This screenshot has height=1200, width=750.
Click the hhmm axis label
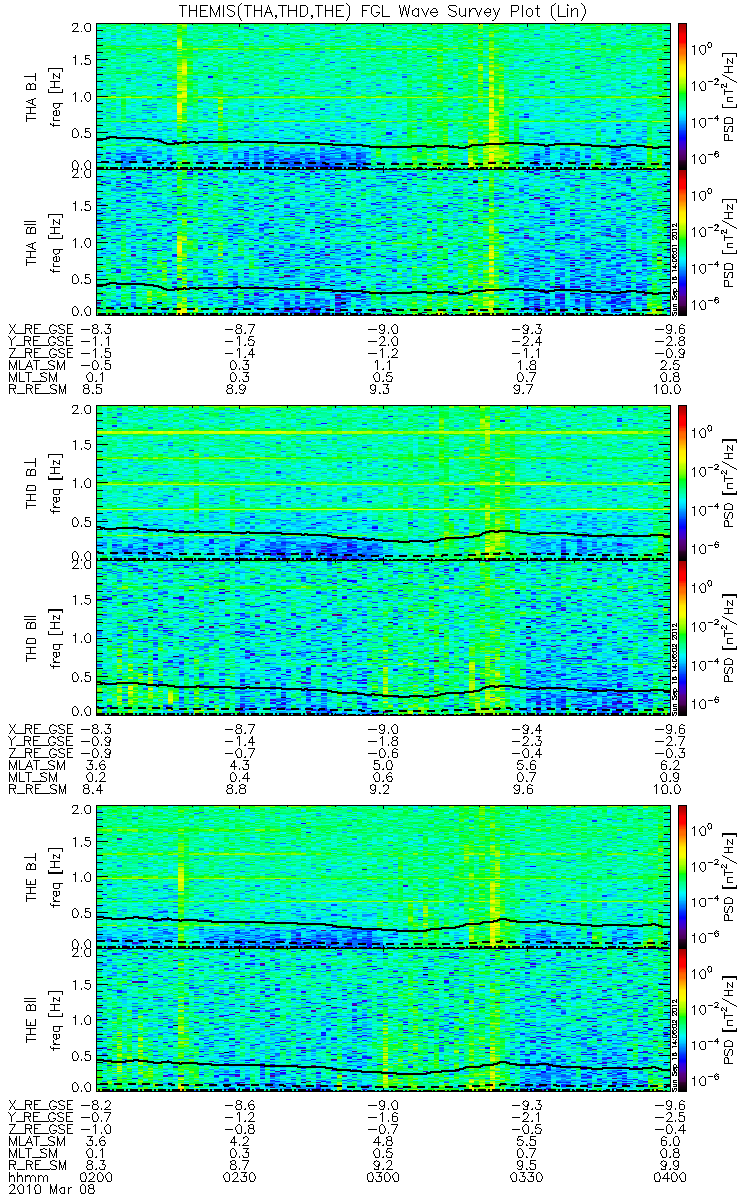(x=24, y=1179)
